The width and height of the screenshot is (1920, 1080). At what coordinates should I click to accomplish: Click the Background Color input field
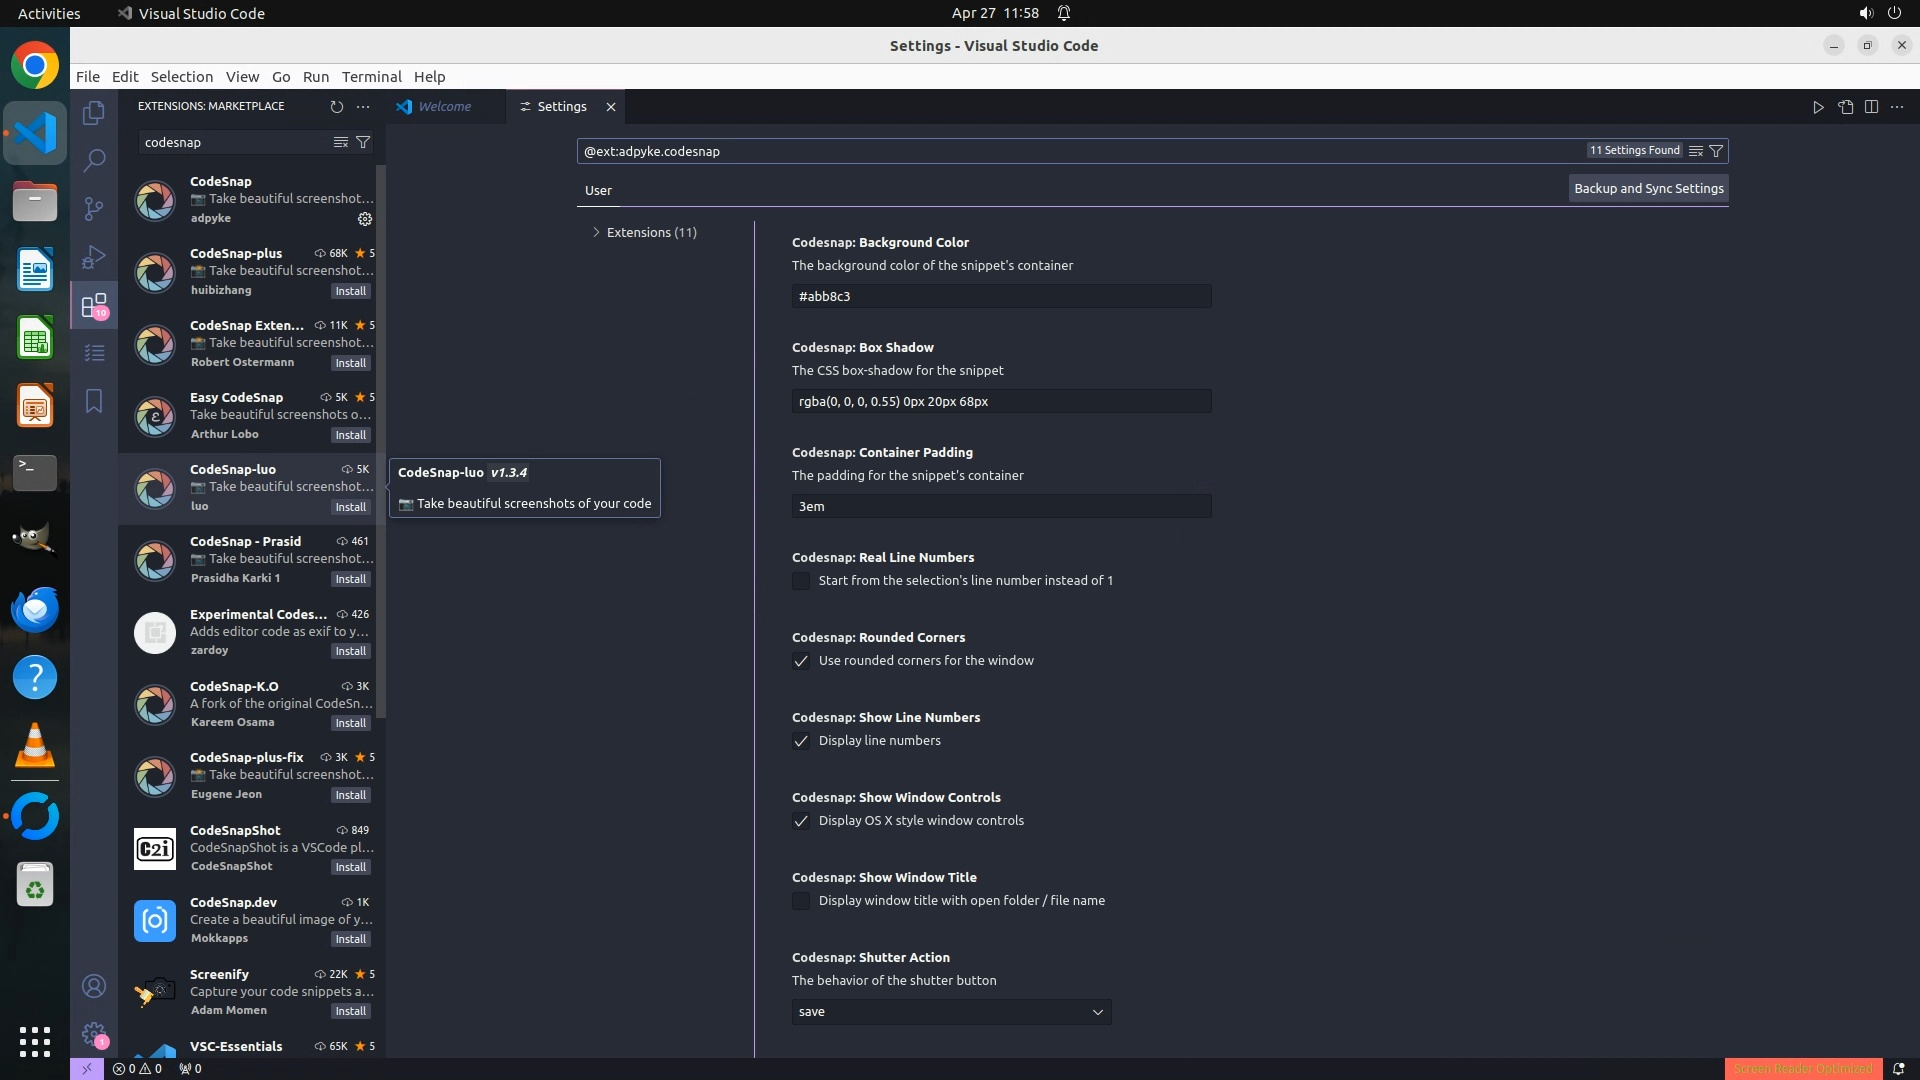pos(1001,296)
